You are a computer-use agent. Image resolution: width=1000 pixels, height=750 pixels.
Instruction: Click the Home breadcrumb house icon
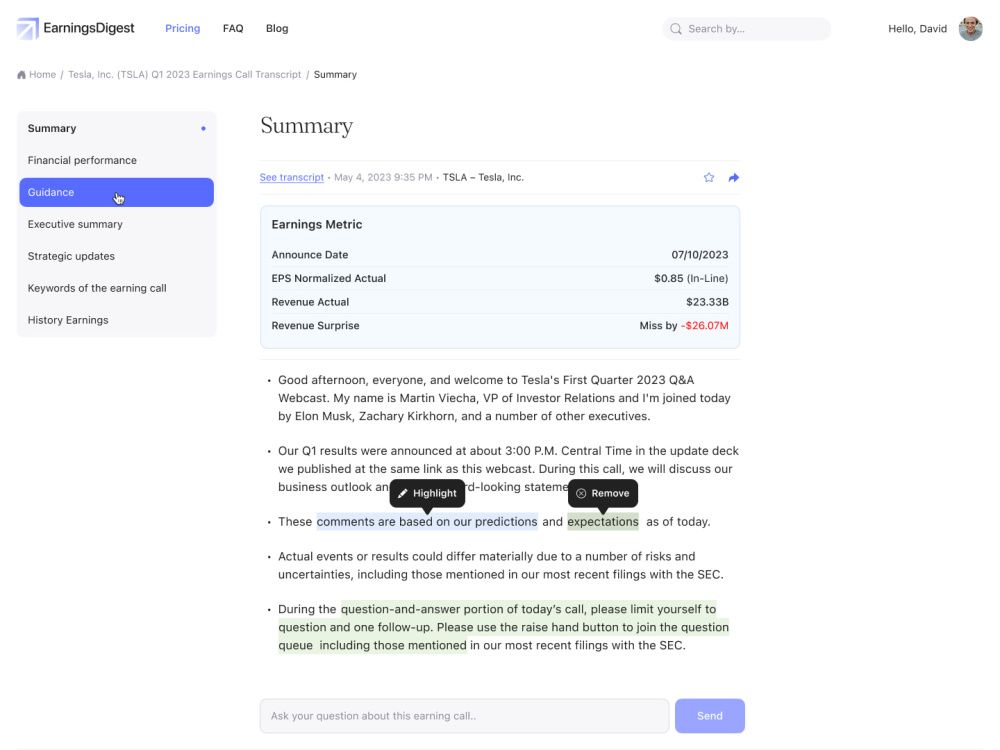click(21, 75)
